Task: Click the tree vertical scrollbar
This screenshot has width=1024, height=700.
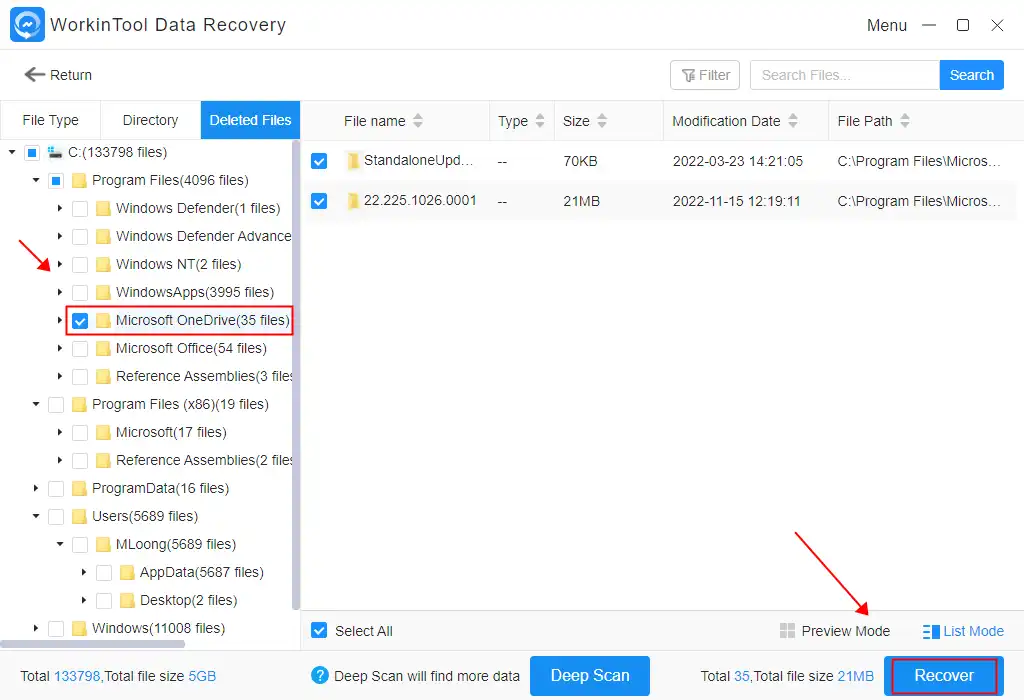Action: 296,375
